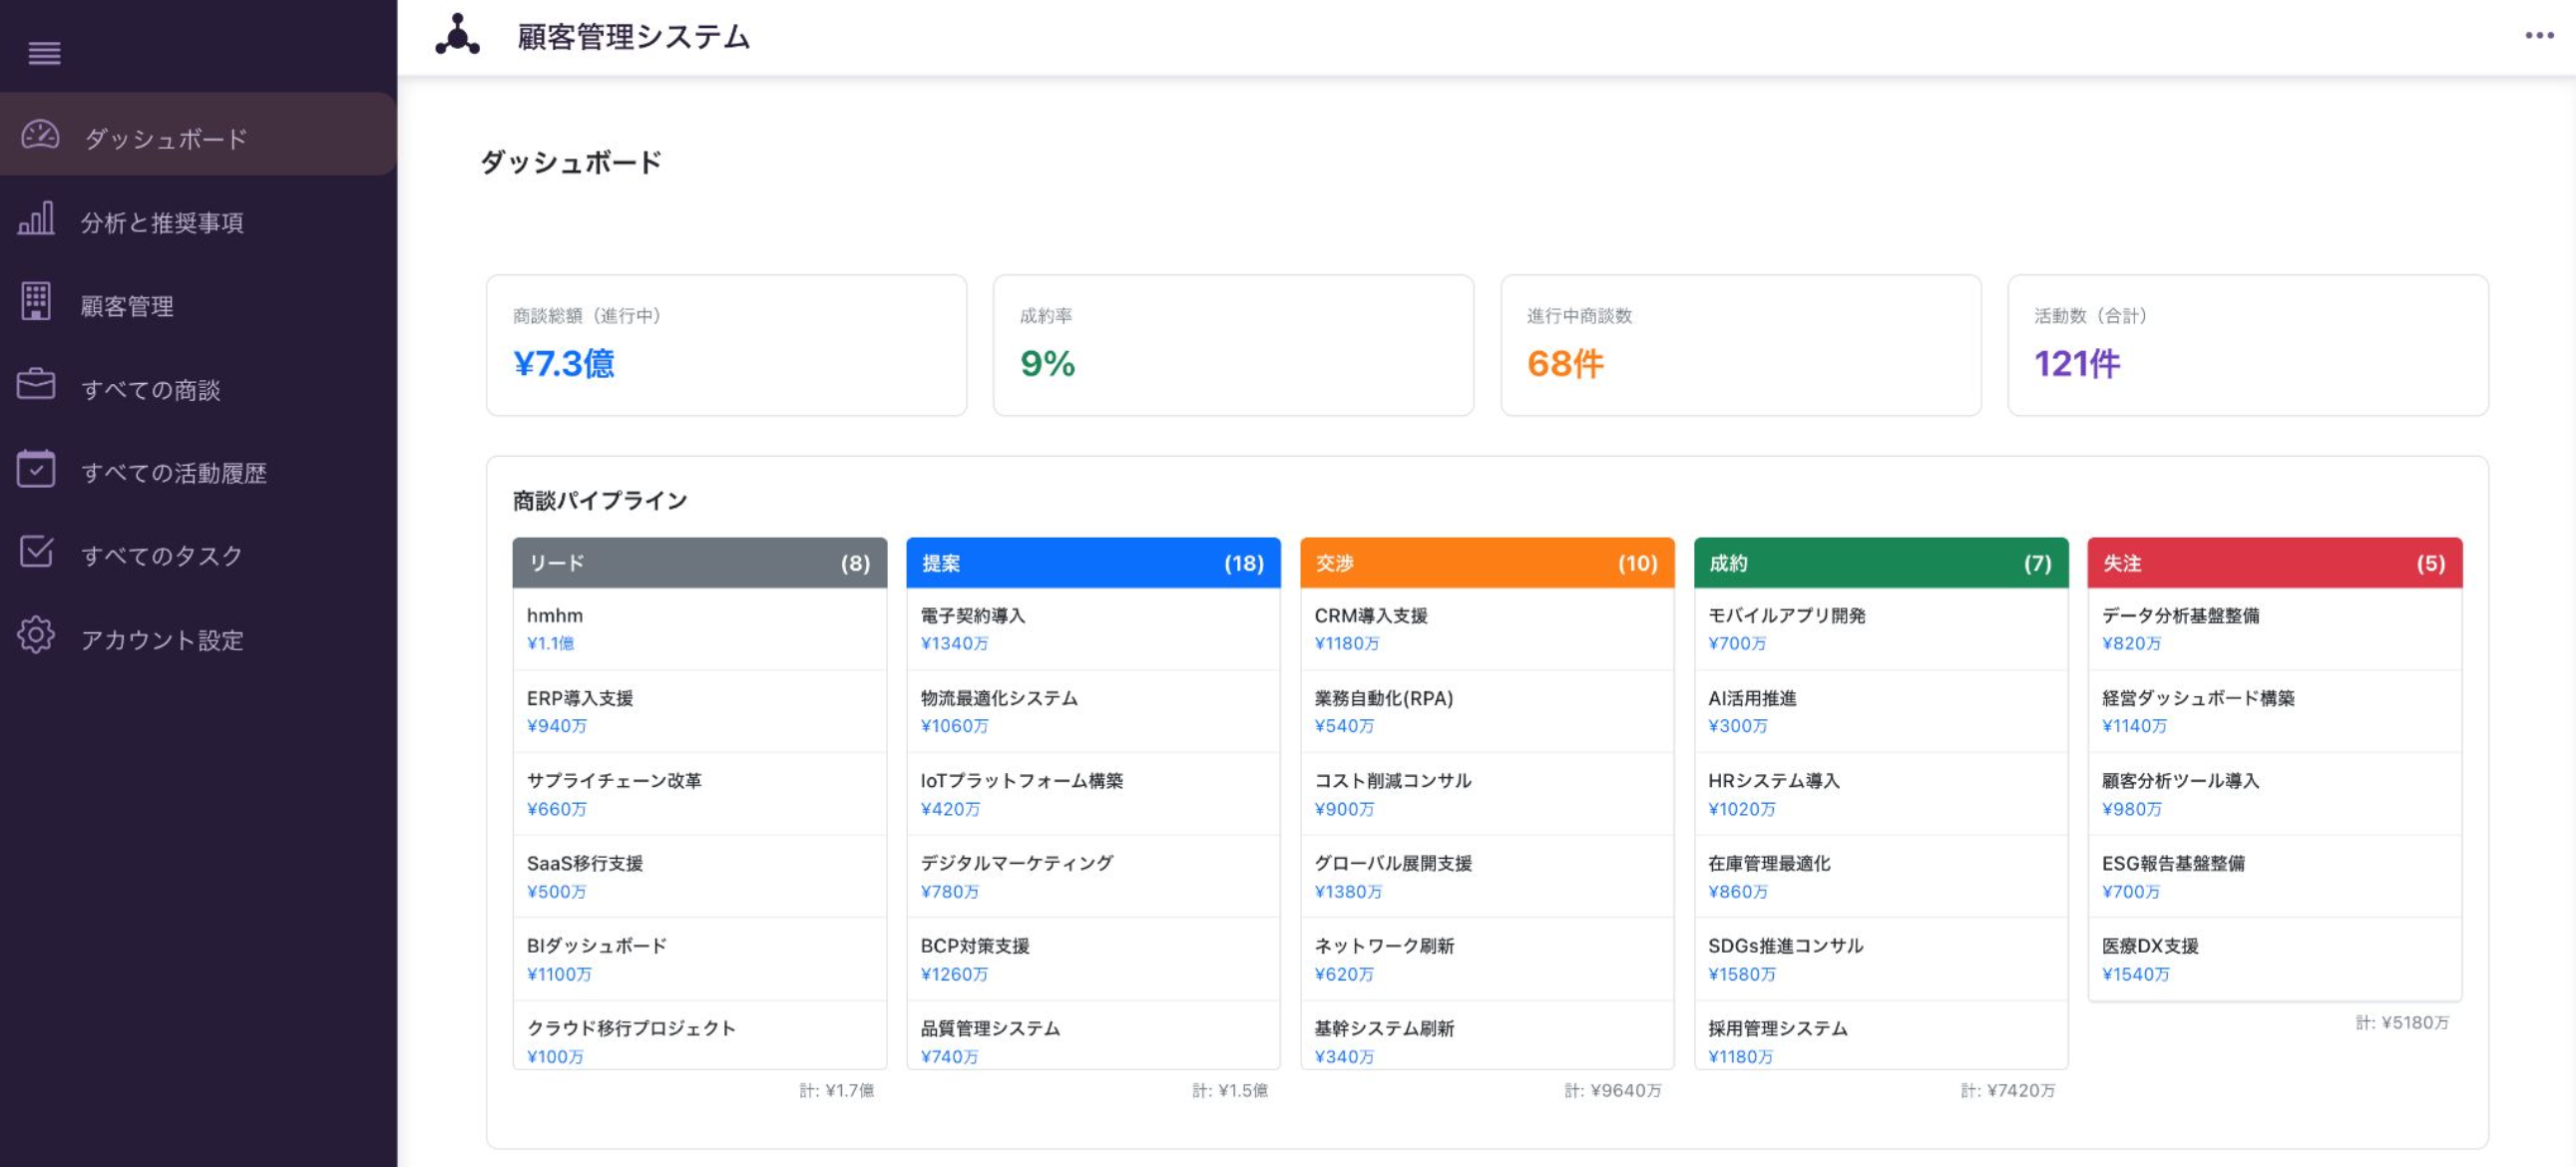This screenshot has height=1167, width=2576.
Task: Open the hmhm deal card
Action: [x=700, y=629]
